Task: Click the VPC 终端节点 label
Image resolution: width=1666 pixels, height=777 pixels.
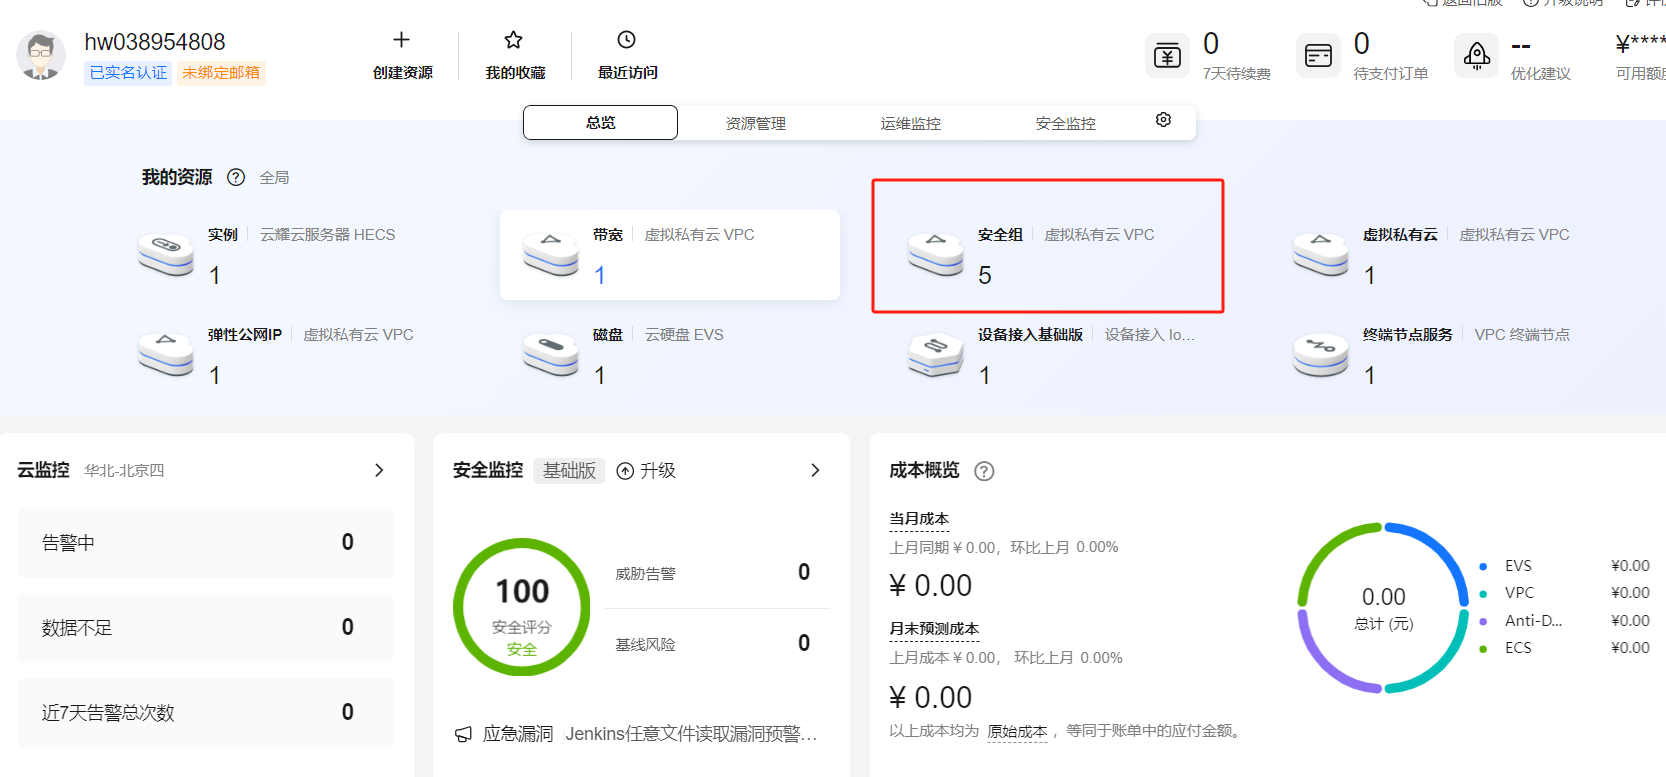Action: point(1522,335)
